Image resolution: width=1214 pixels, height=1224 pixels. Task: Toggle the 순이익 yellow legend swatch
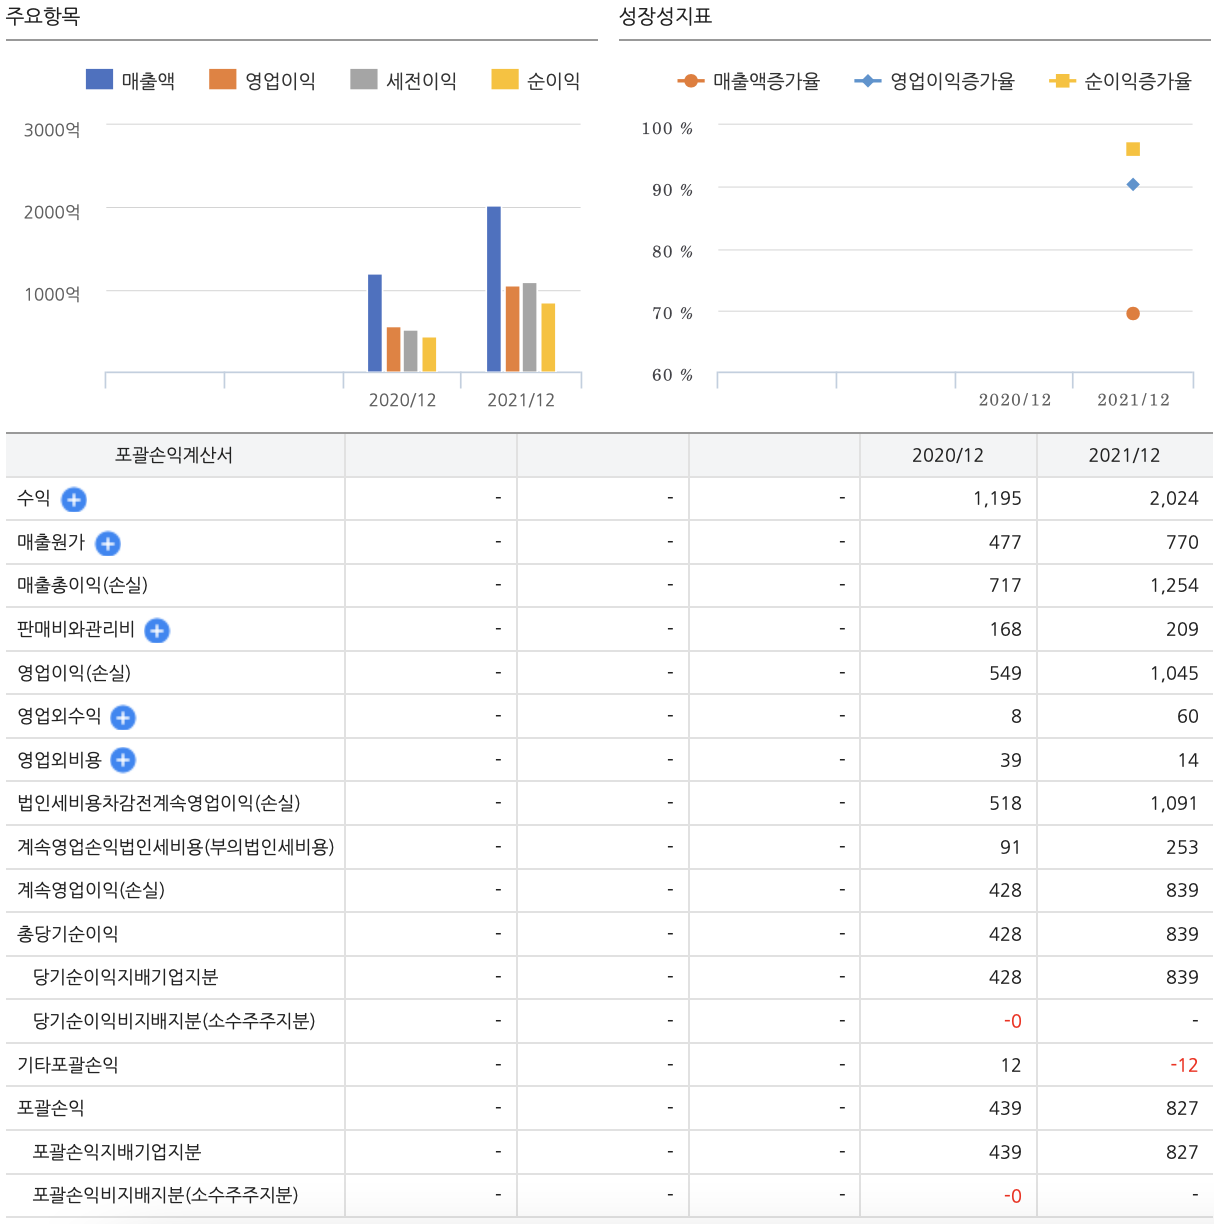pyautogui.click(x=505, y=80)
